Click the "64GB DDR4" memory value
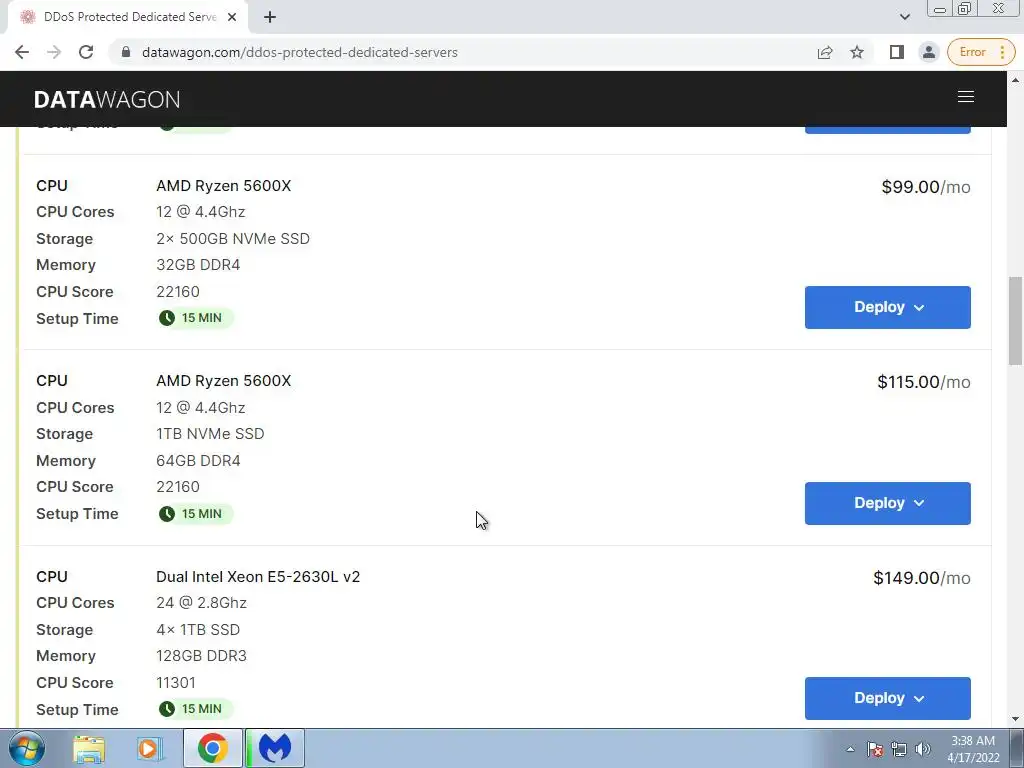Screen dimensions: 1024x768 198,460
